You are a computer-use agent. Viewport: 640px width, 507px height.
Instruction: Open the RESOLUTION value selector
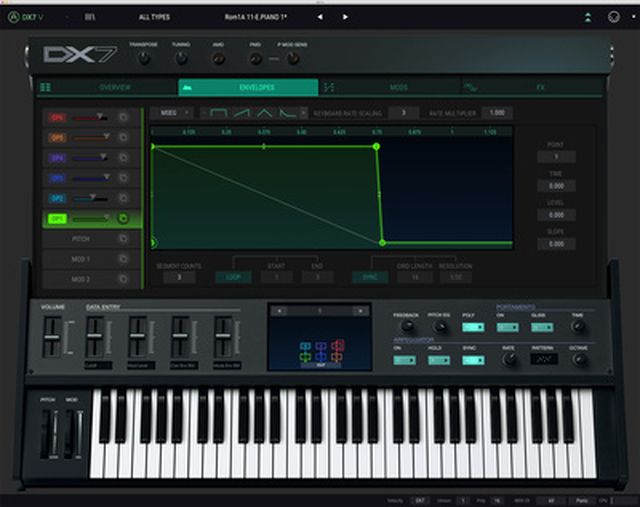pos(456,278)
